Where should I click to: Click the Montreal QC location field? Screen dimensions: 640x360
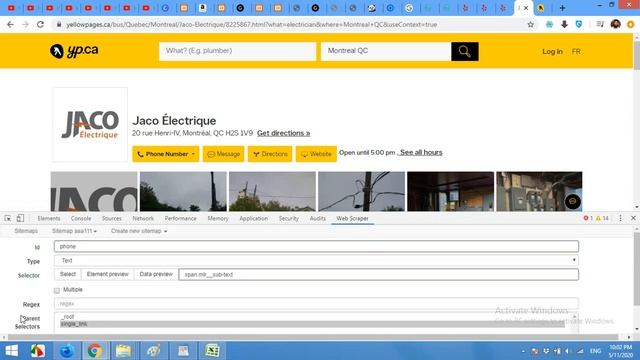point(386,51)
